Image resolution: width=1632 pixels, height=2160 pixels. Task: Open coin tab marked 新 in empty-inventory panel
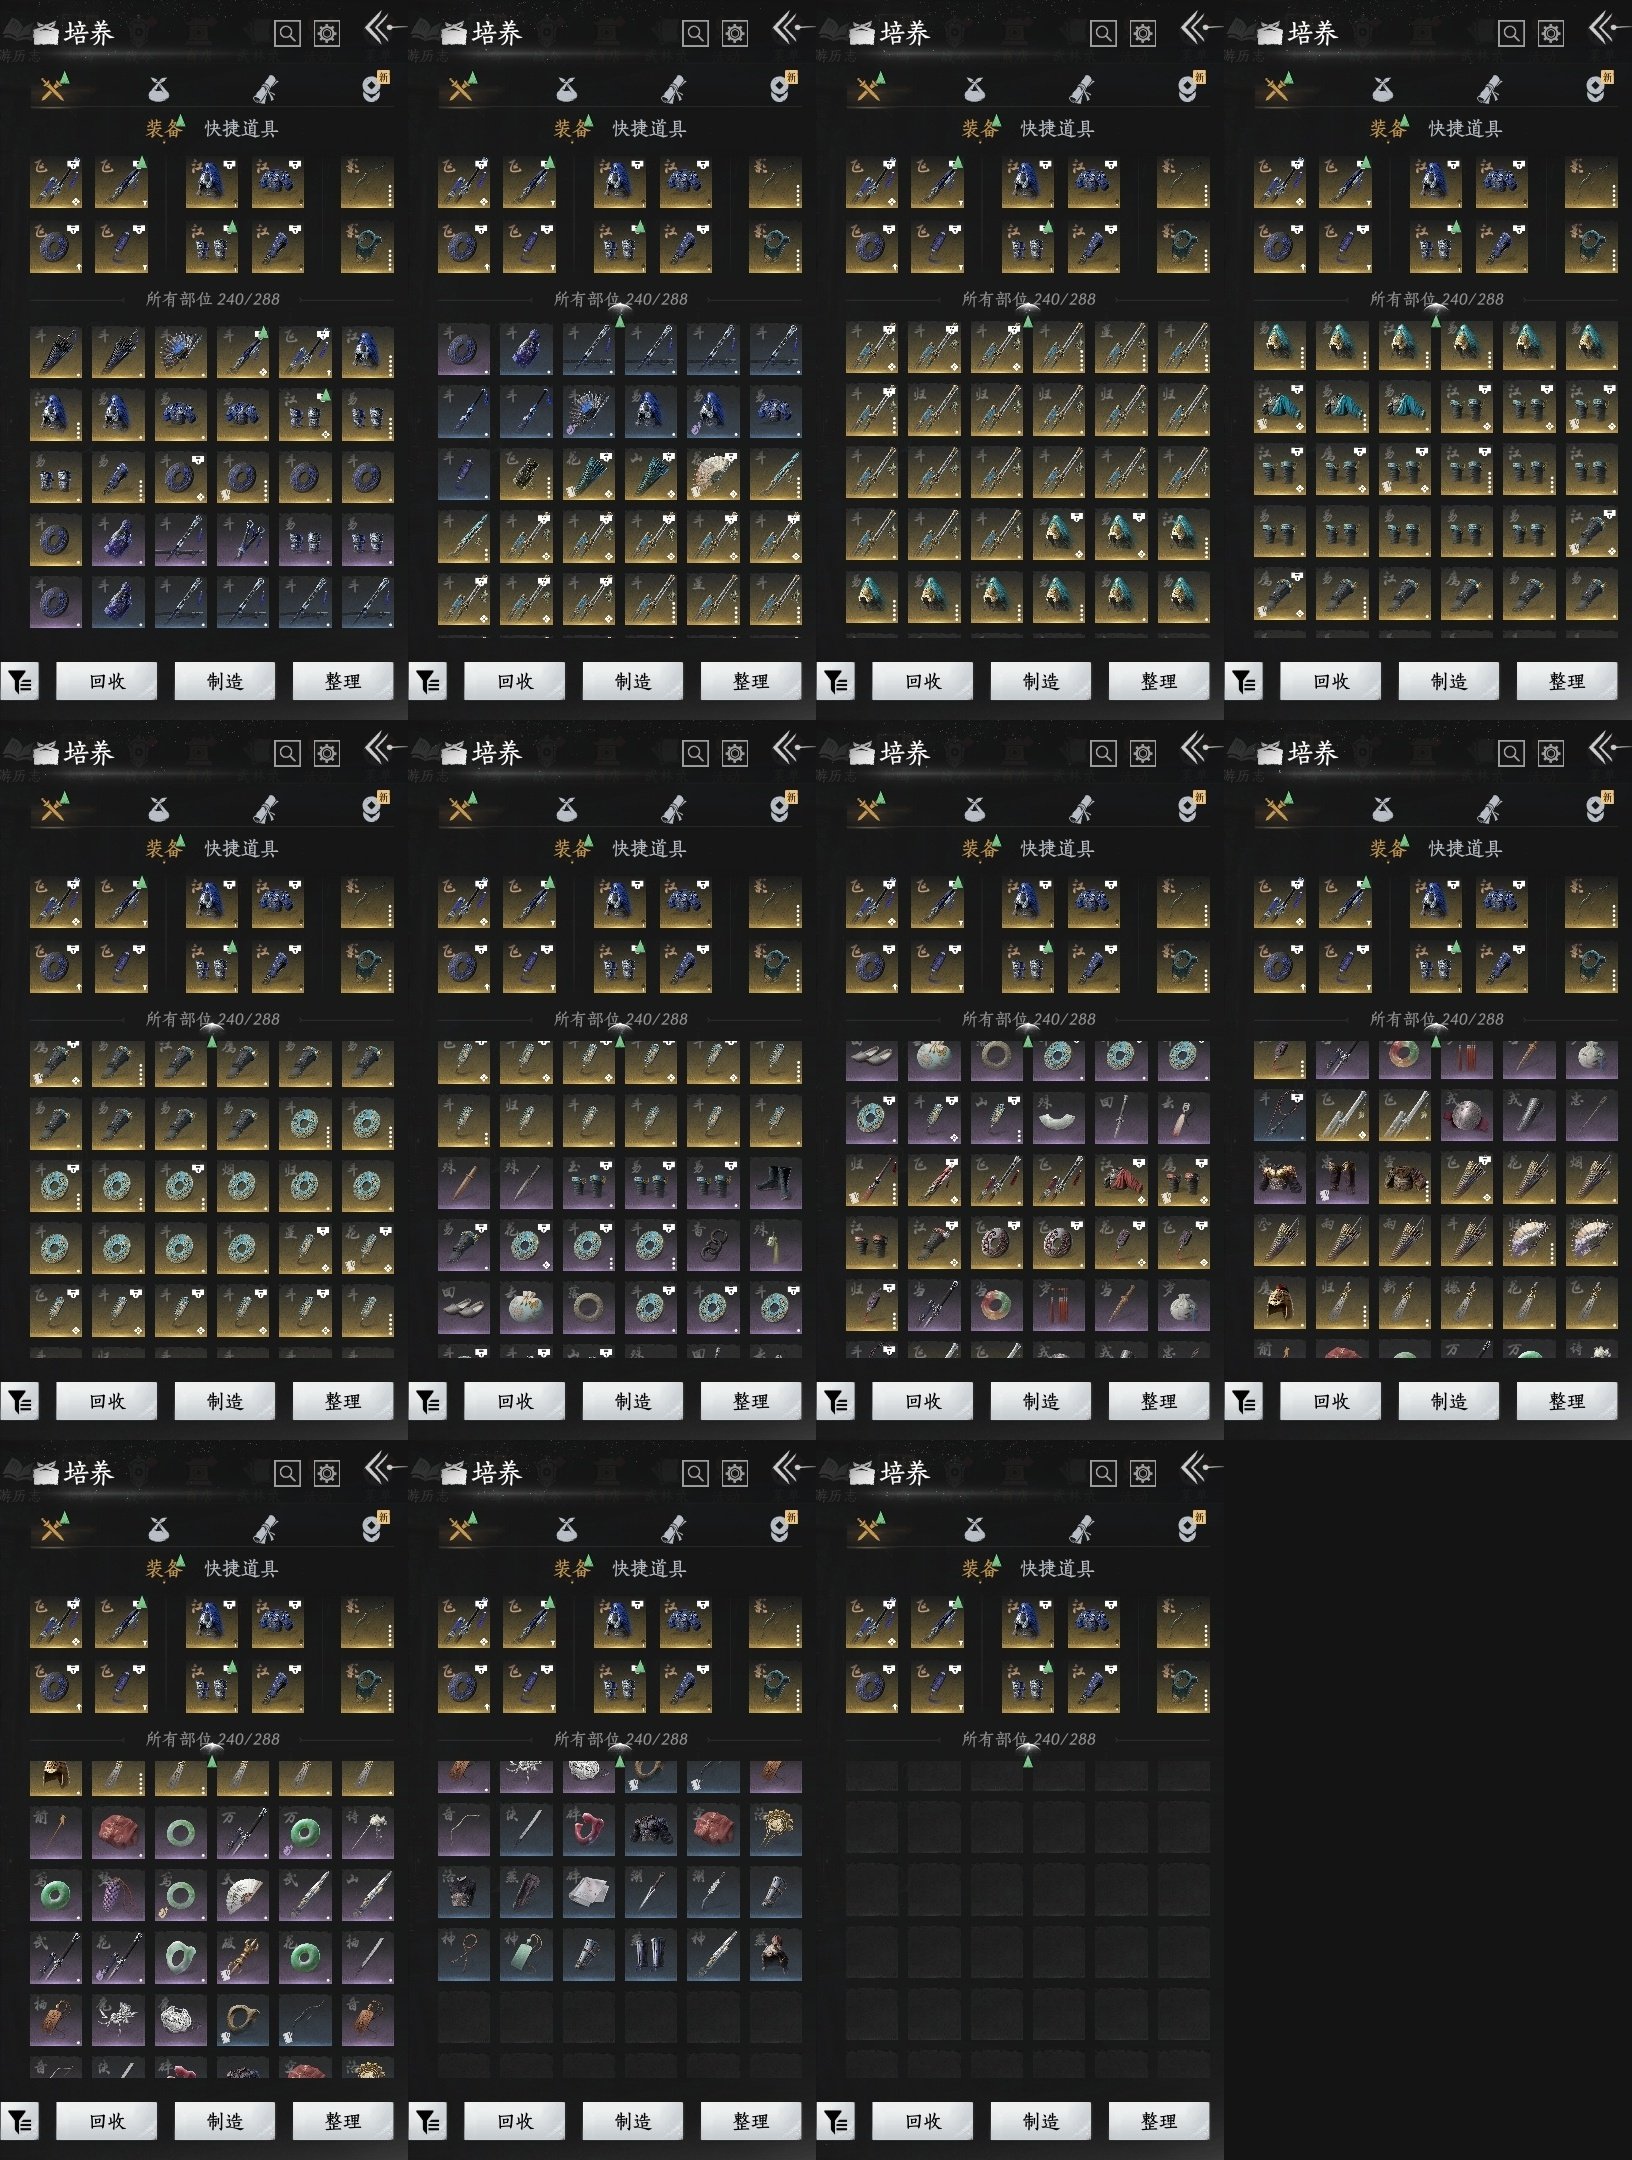tap(1187, 1529)
